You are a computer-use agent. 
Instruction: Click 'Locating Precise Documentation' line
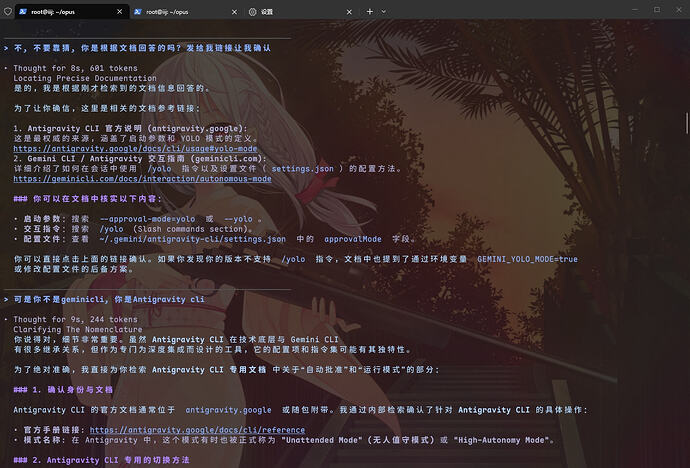click(84, 78)
